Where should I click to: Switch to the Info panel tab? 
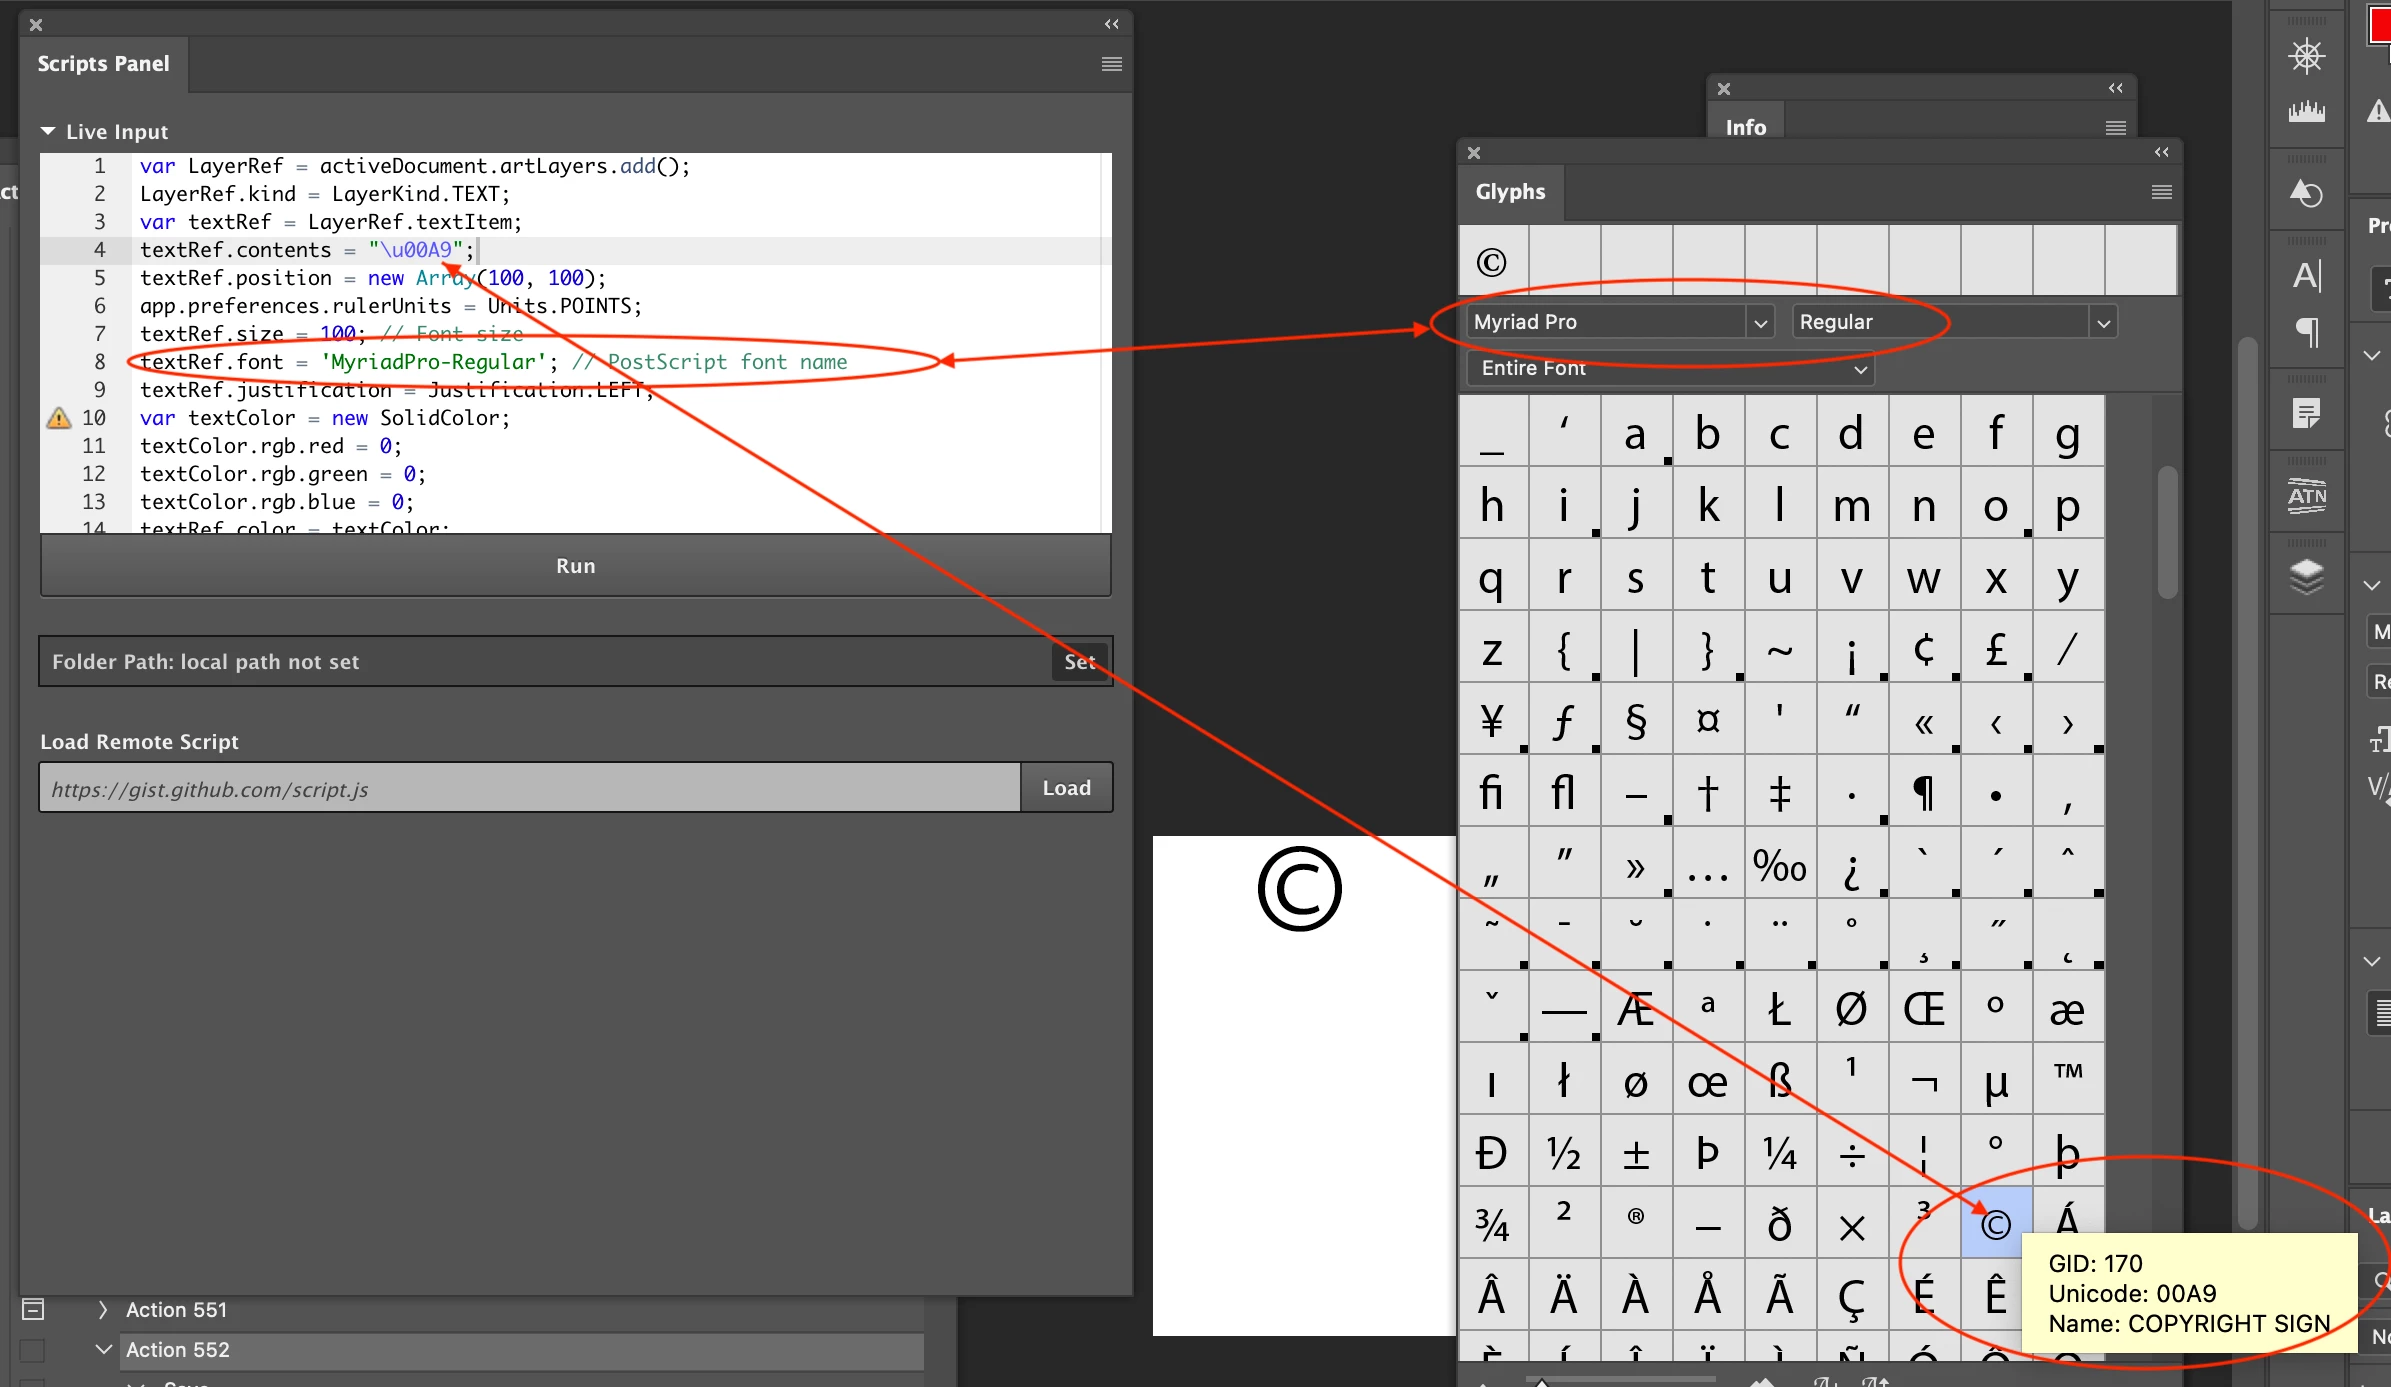coord(1745,127)
